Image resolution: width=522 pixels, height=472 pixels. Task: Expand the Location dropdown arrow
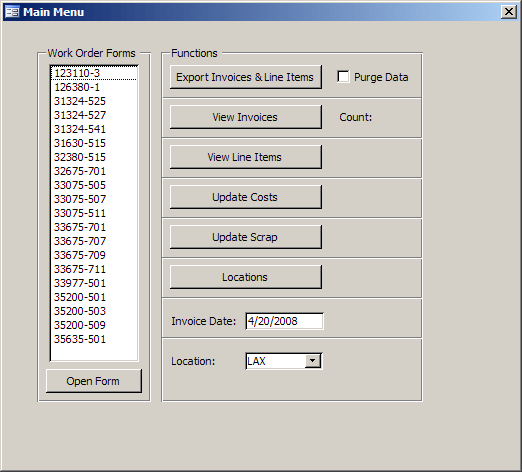point(313,361)
